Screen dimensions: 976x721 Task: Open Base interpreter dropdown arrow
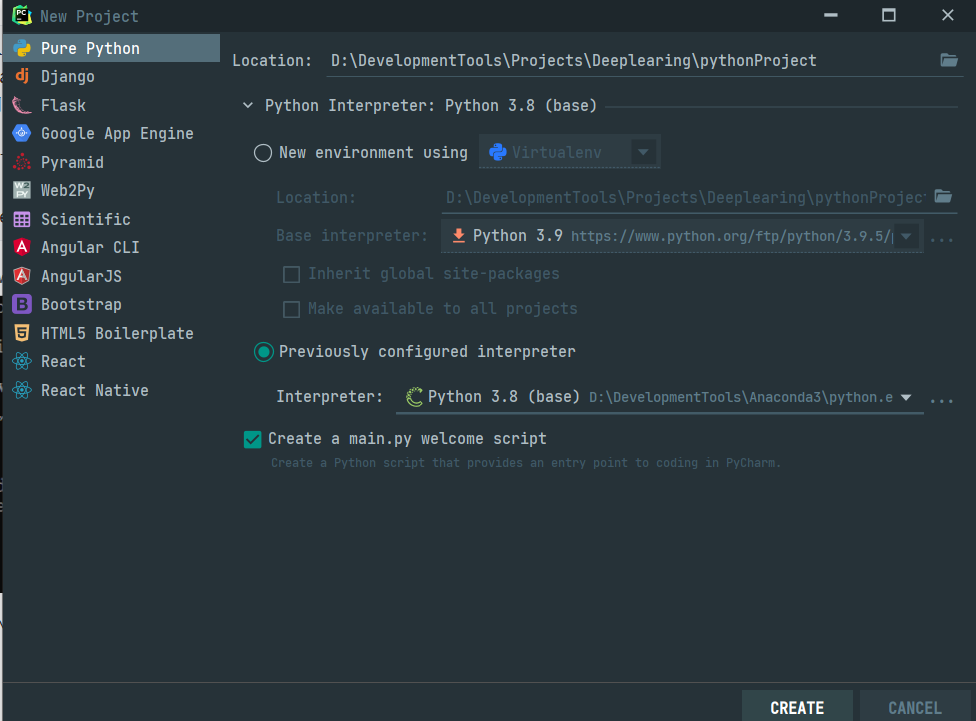tap(906, 236)
